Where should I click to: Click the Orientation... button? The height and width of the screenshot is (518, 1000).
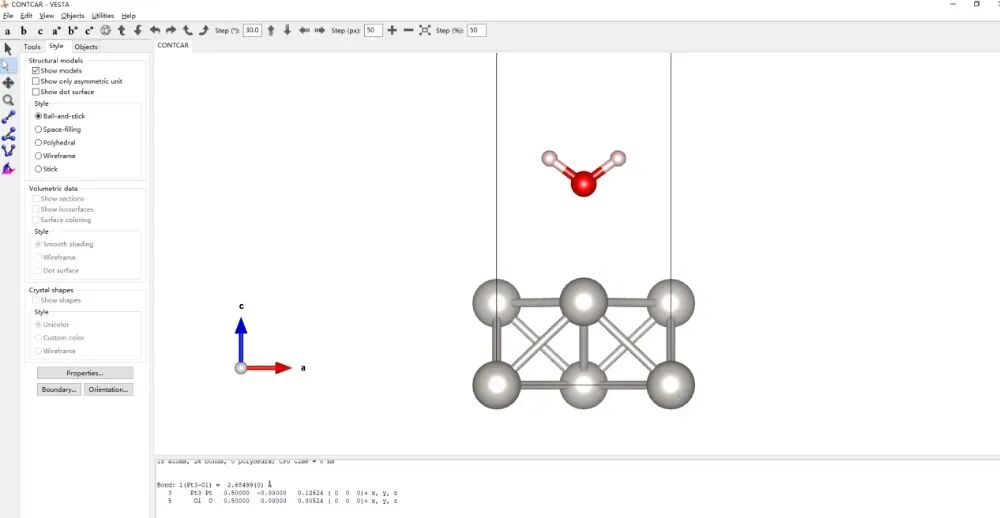(x=108, y=390)
